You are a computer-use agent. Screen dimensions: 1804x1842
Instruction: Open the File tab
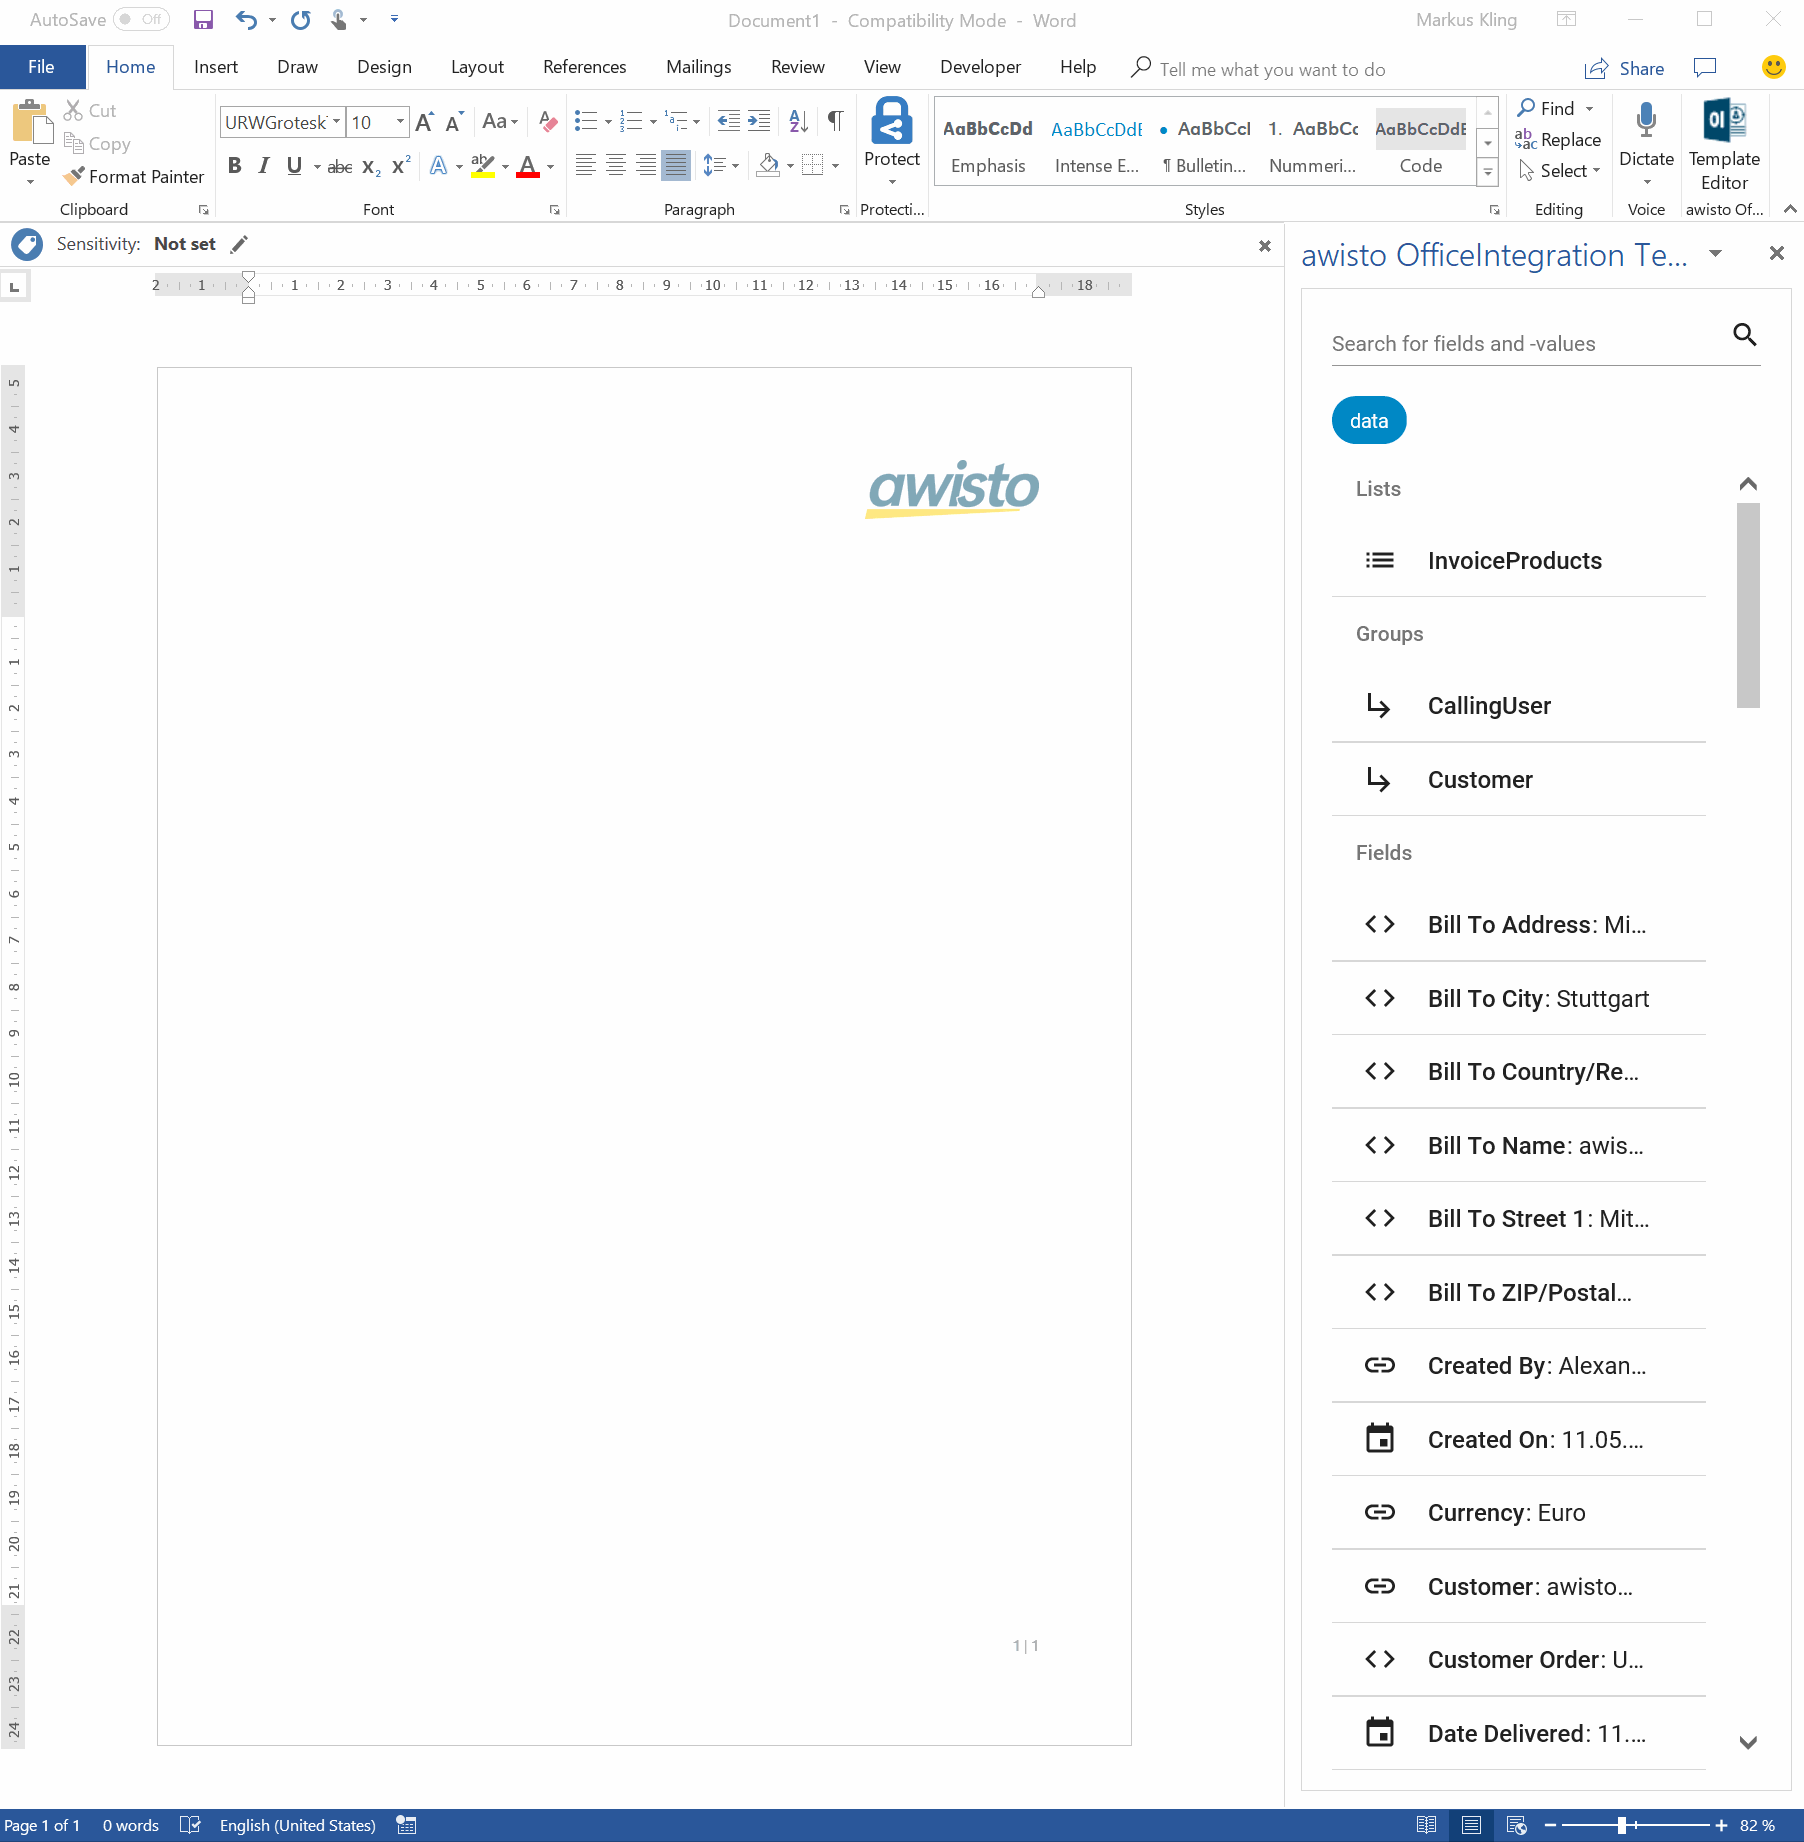41,67
